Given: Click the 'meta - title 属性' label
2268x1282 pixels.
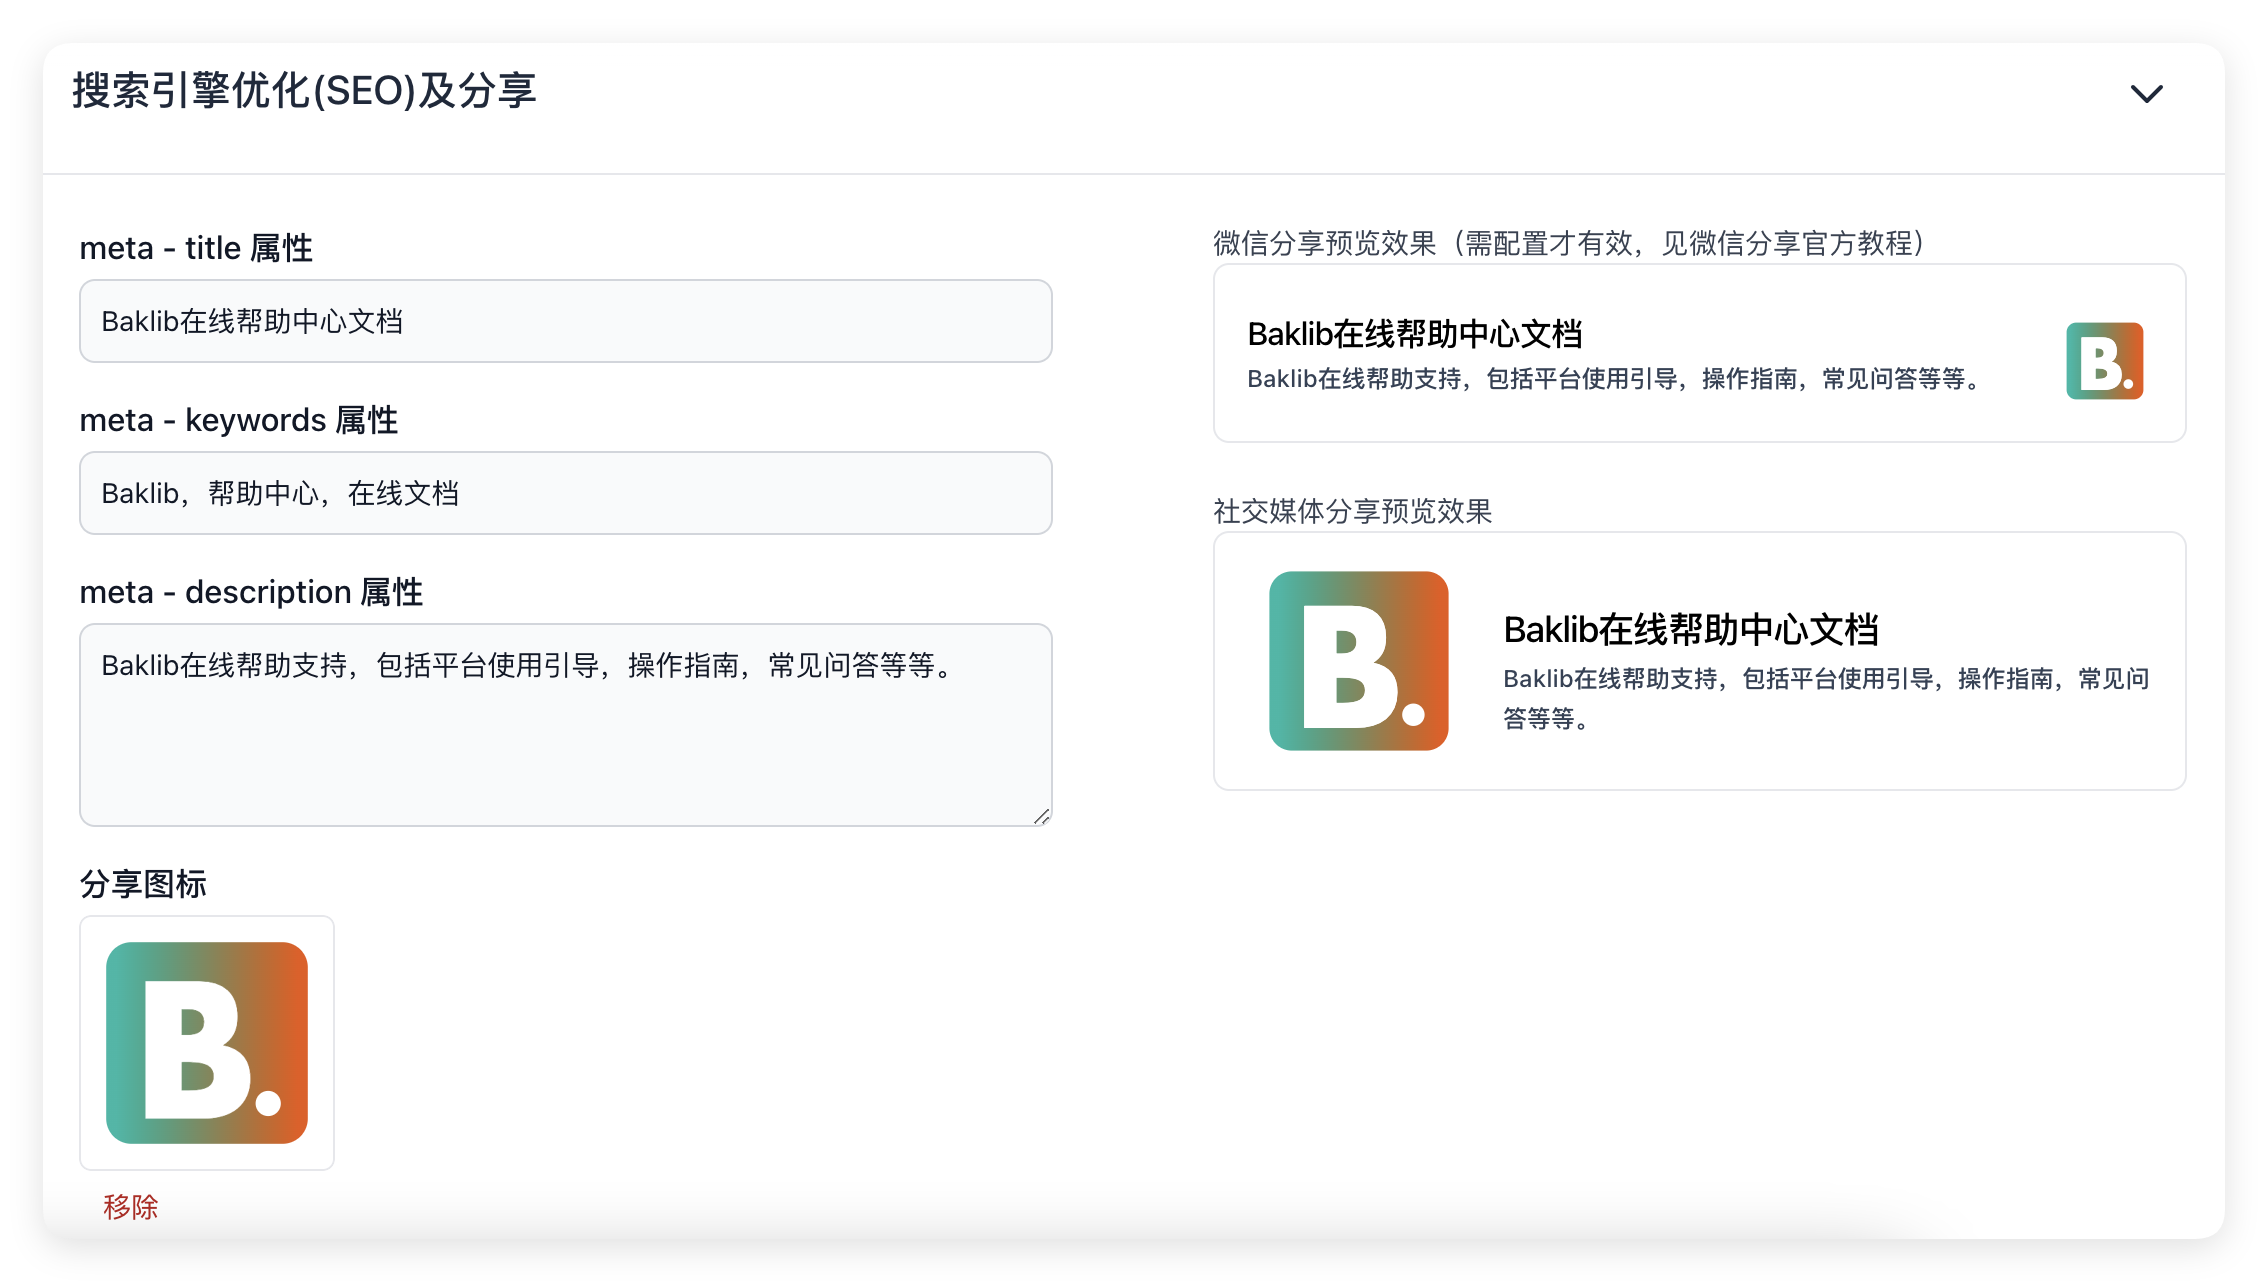Looking at the screenshot, I should tap(196, 248).
